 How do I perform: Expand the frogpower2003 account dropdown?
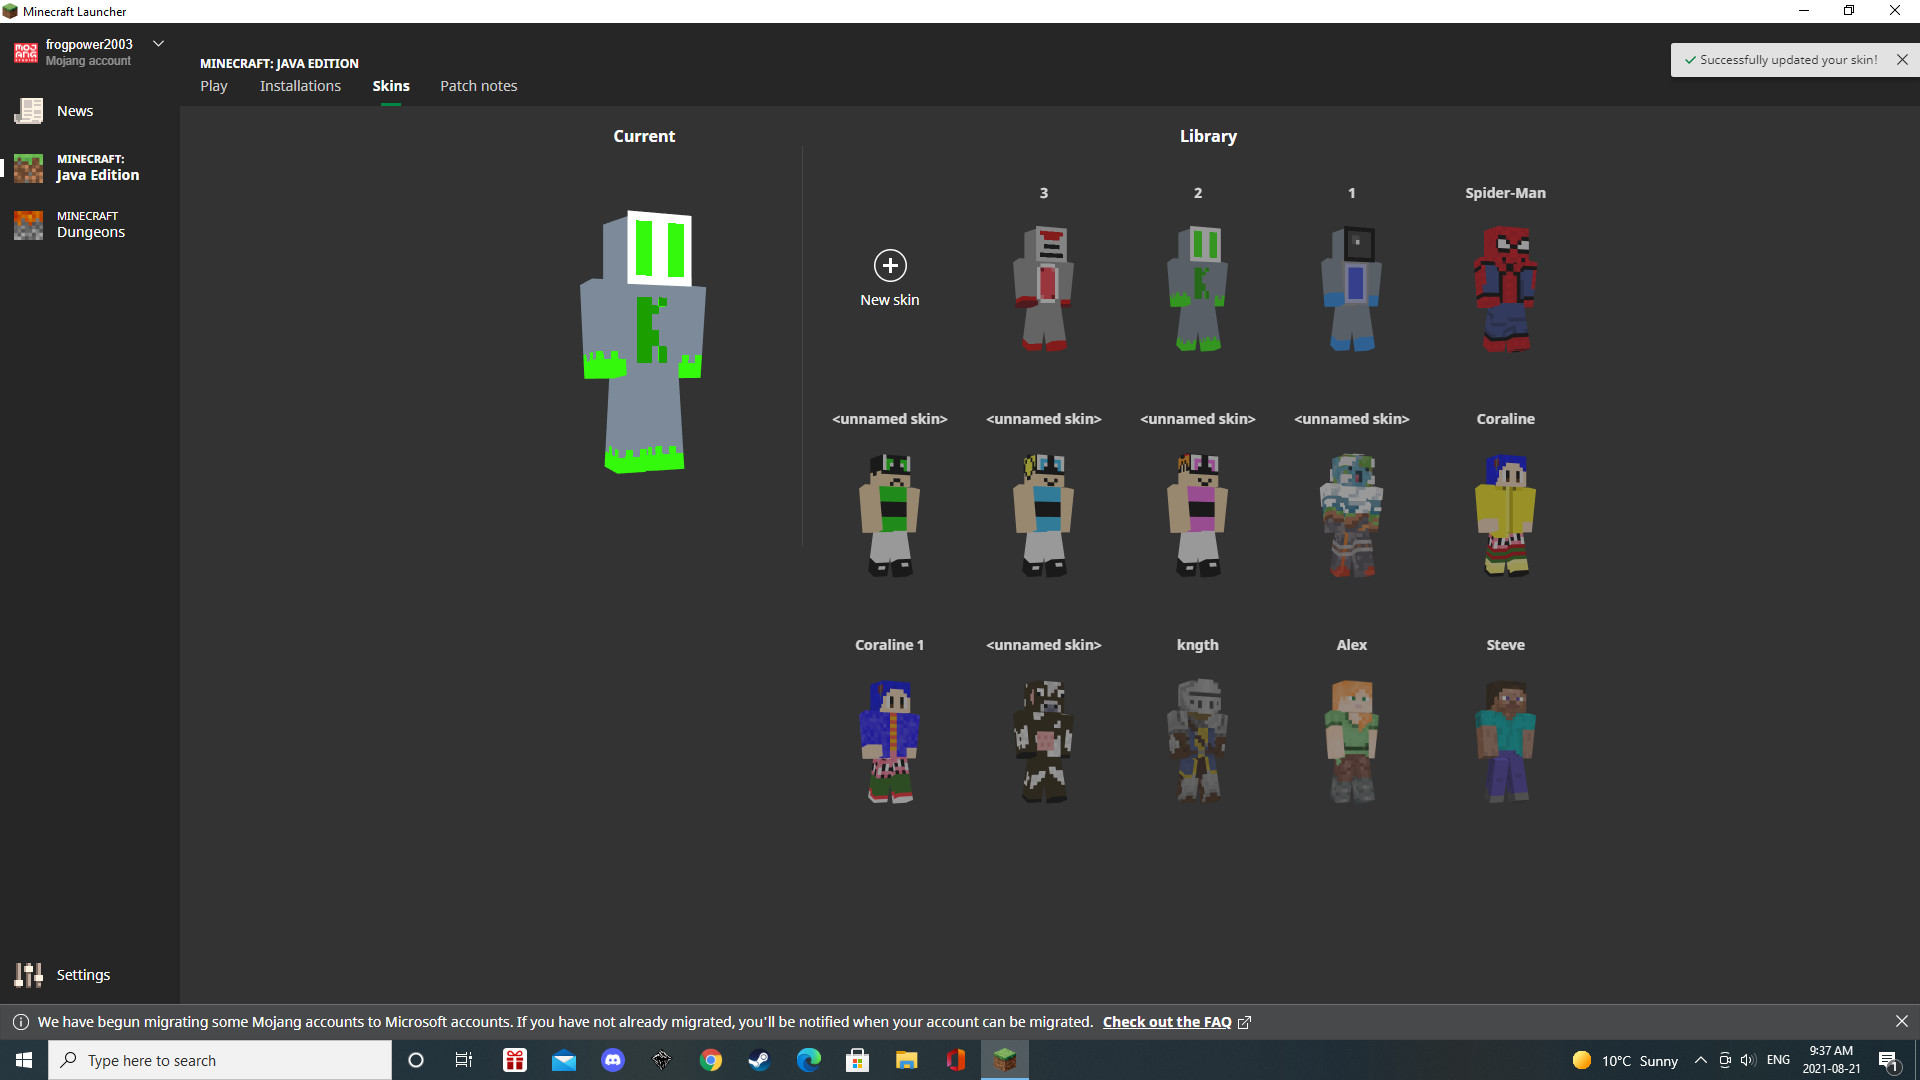[159, 43]
